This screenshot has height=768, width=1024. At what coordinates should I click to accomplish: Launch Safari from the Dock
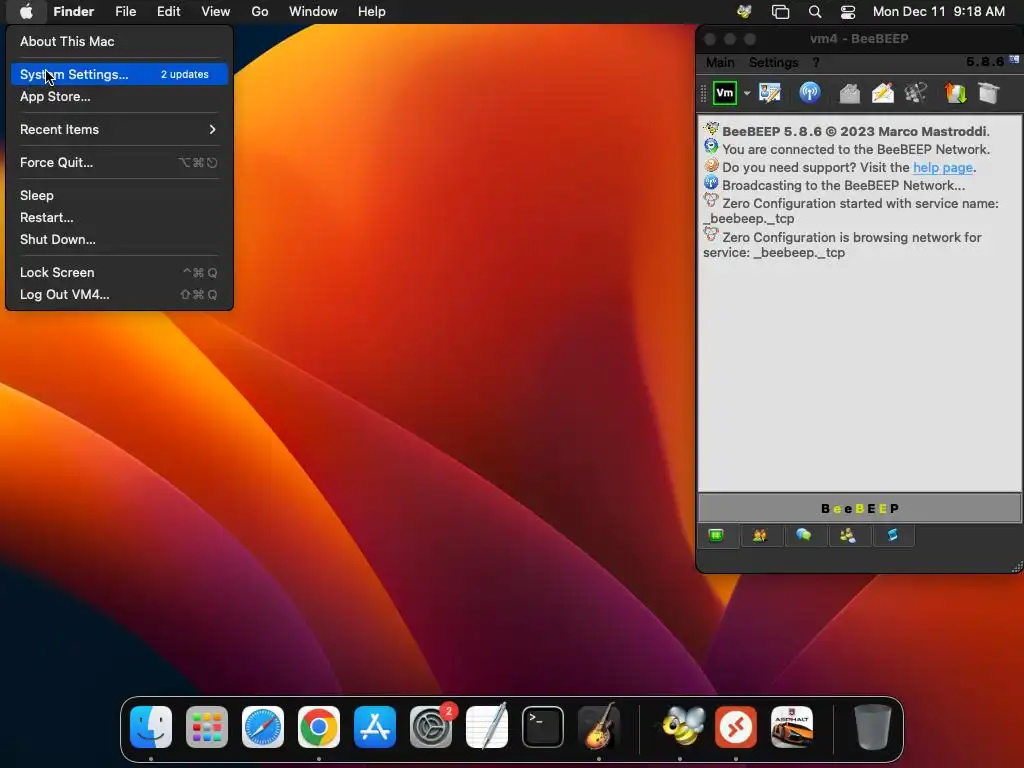tap(263, 727)
